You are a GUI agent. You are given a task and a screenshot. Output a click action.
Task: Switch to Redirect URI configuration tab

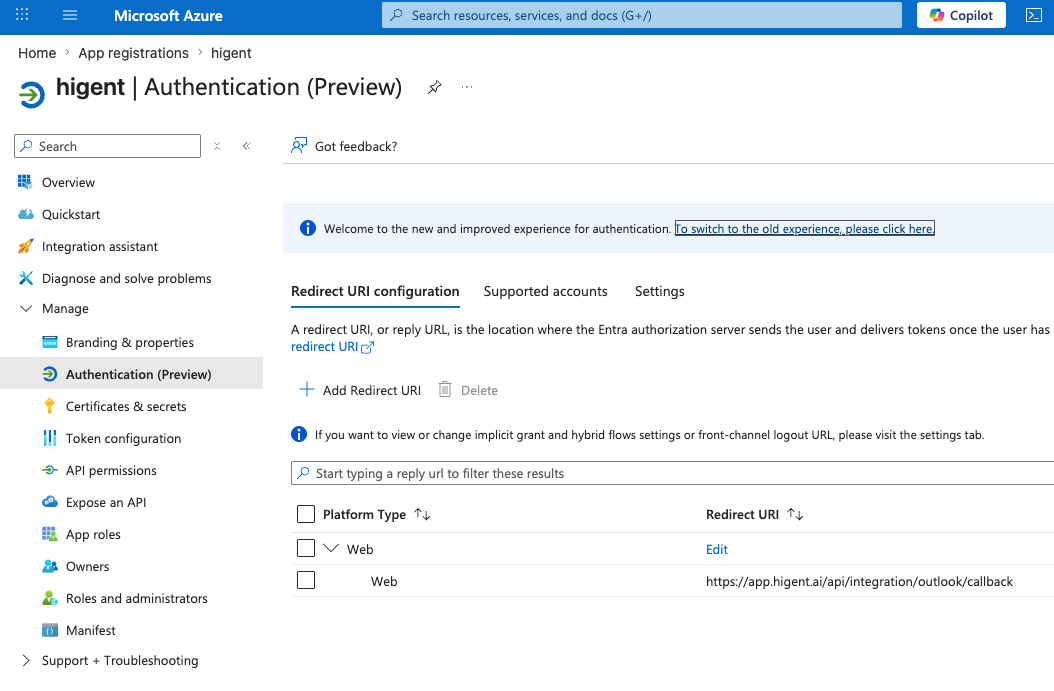375,291
